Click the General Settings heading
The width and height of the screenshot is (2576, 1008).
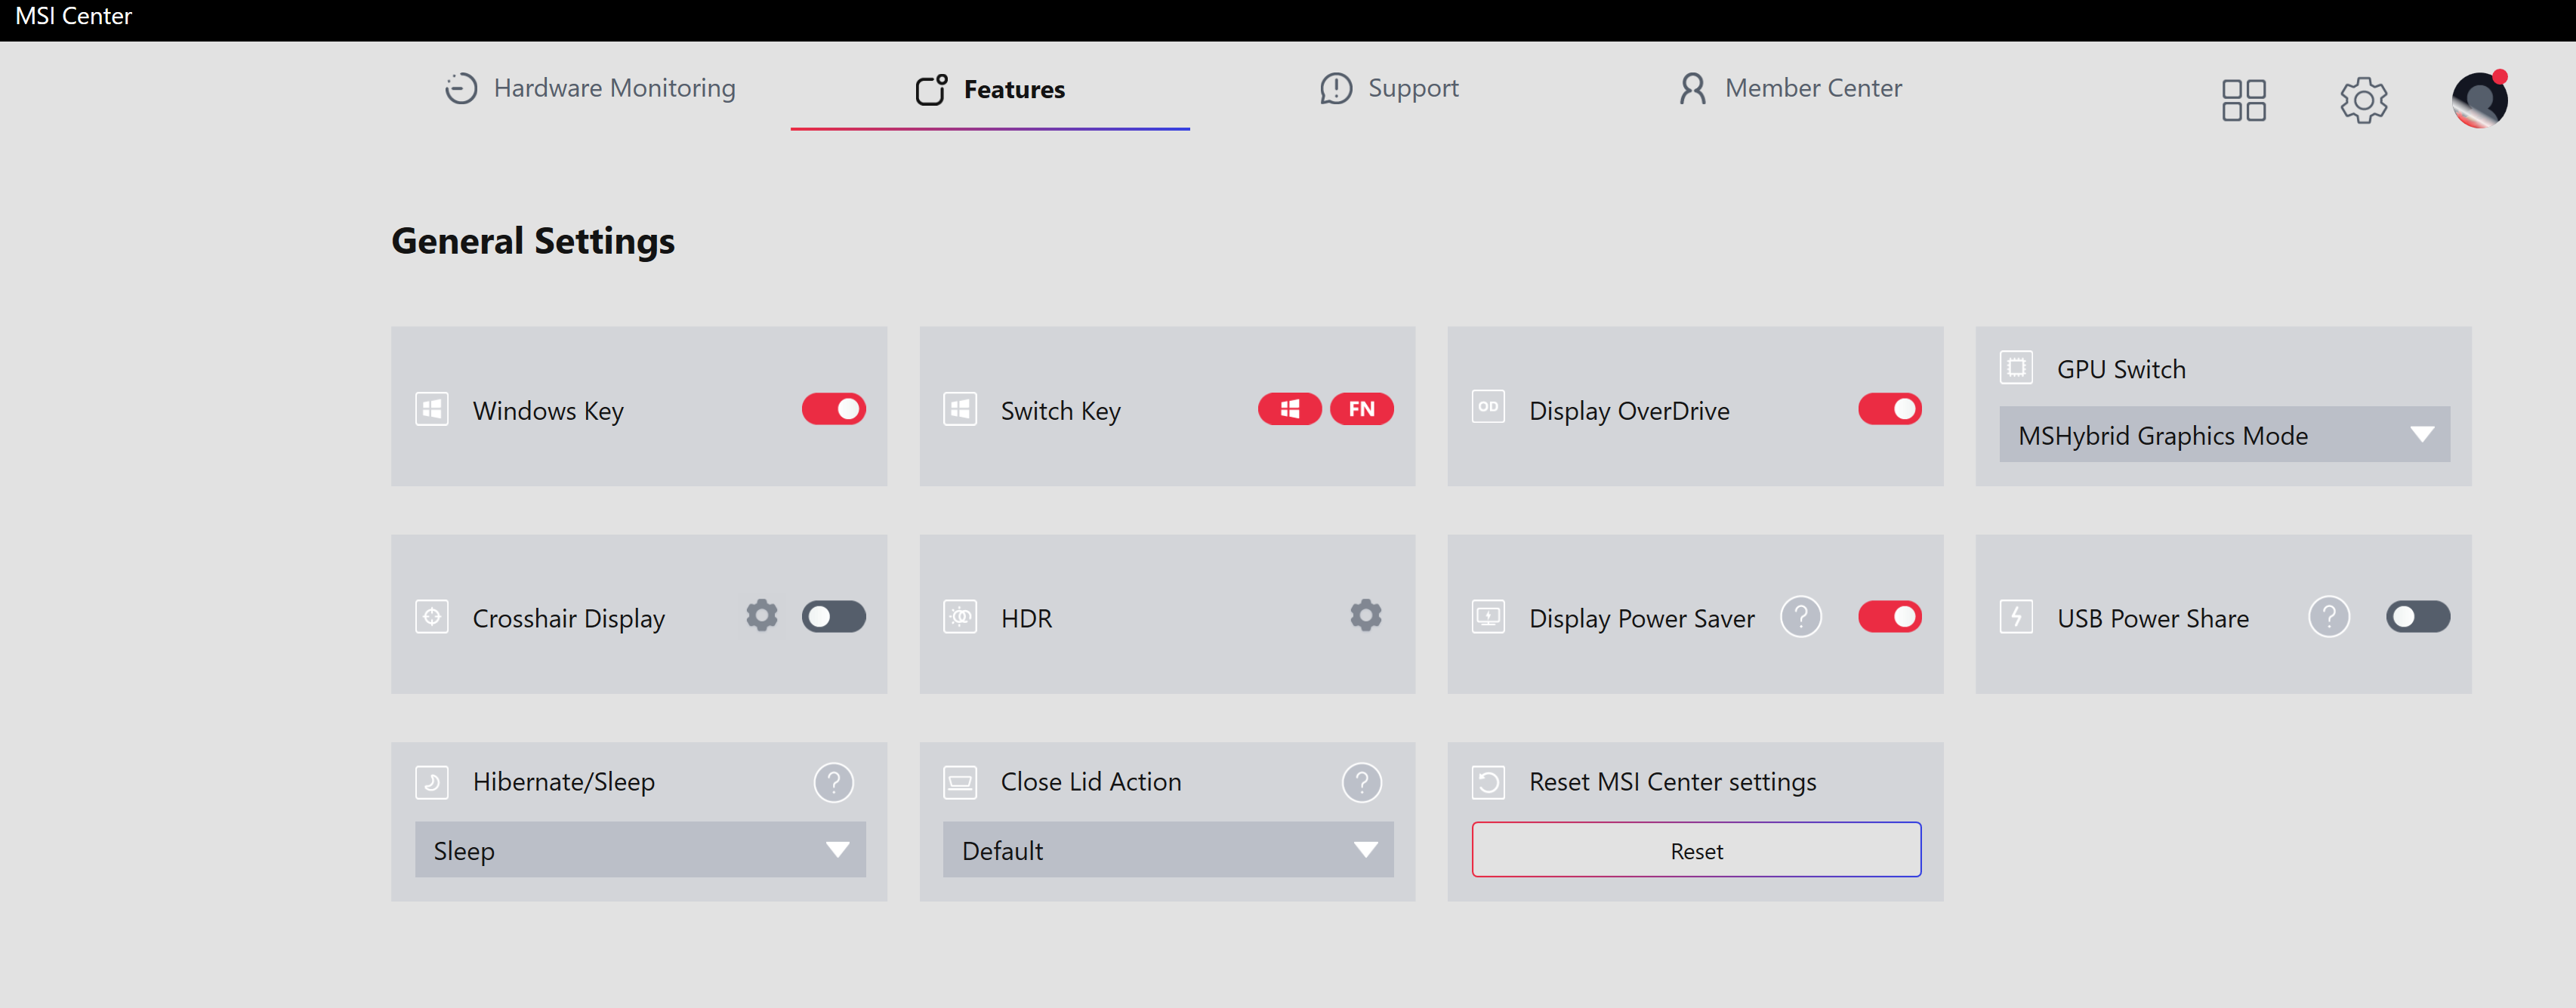(x=533, y=241)
